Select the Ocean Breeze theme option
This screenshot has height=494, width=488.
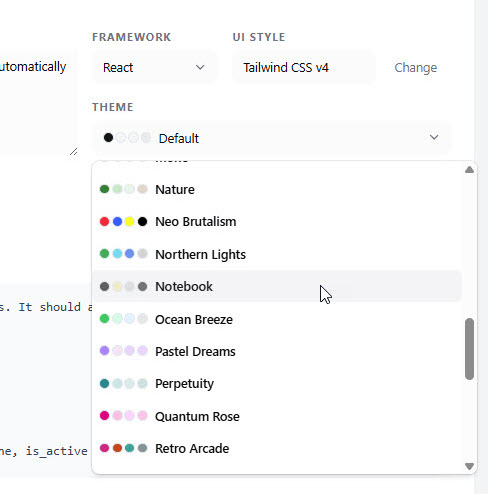pyautogui.click(x=277, y=319)
